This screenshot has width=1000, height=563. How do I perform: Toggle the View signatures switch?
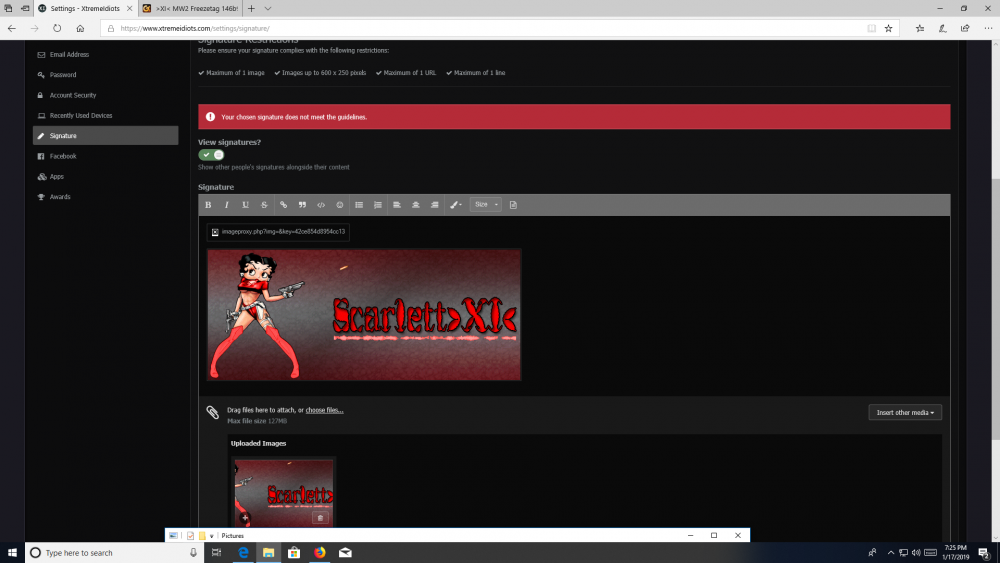pyautogui.click(x=211, y=155)
